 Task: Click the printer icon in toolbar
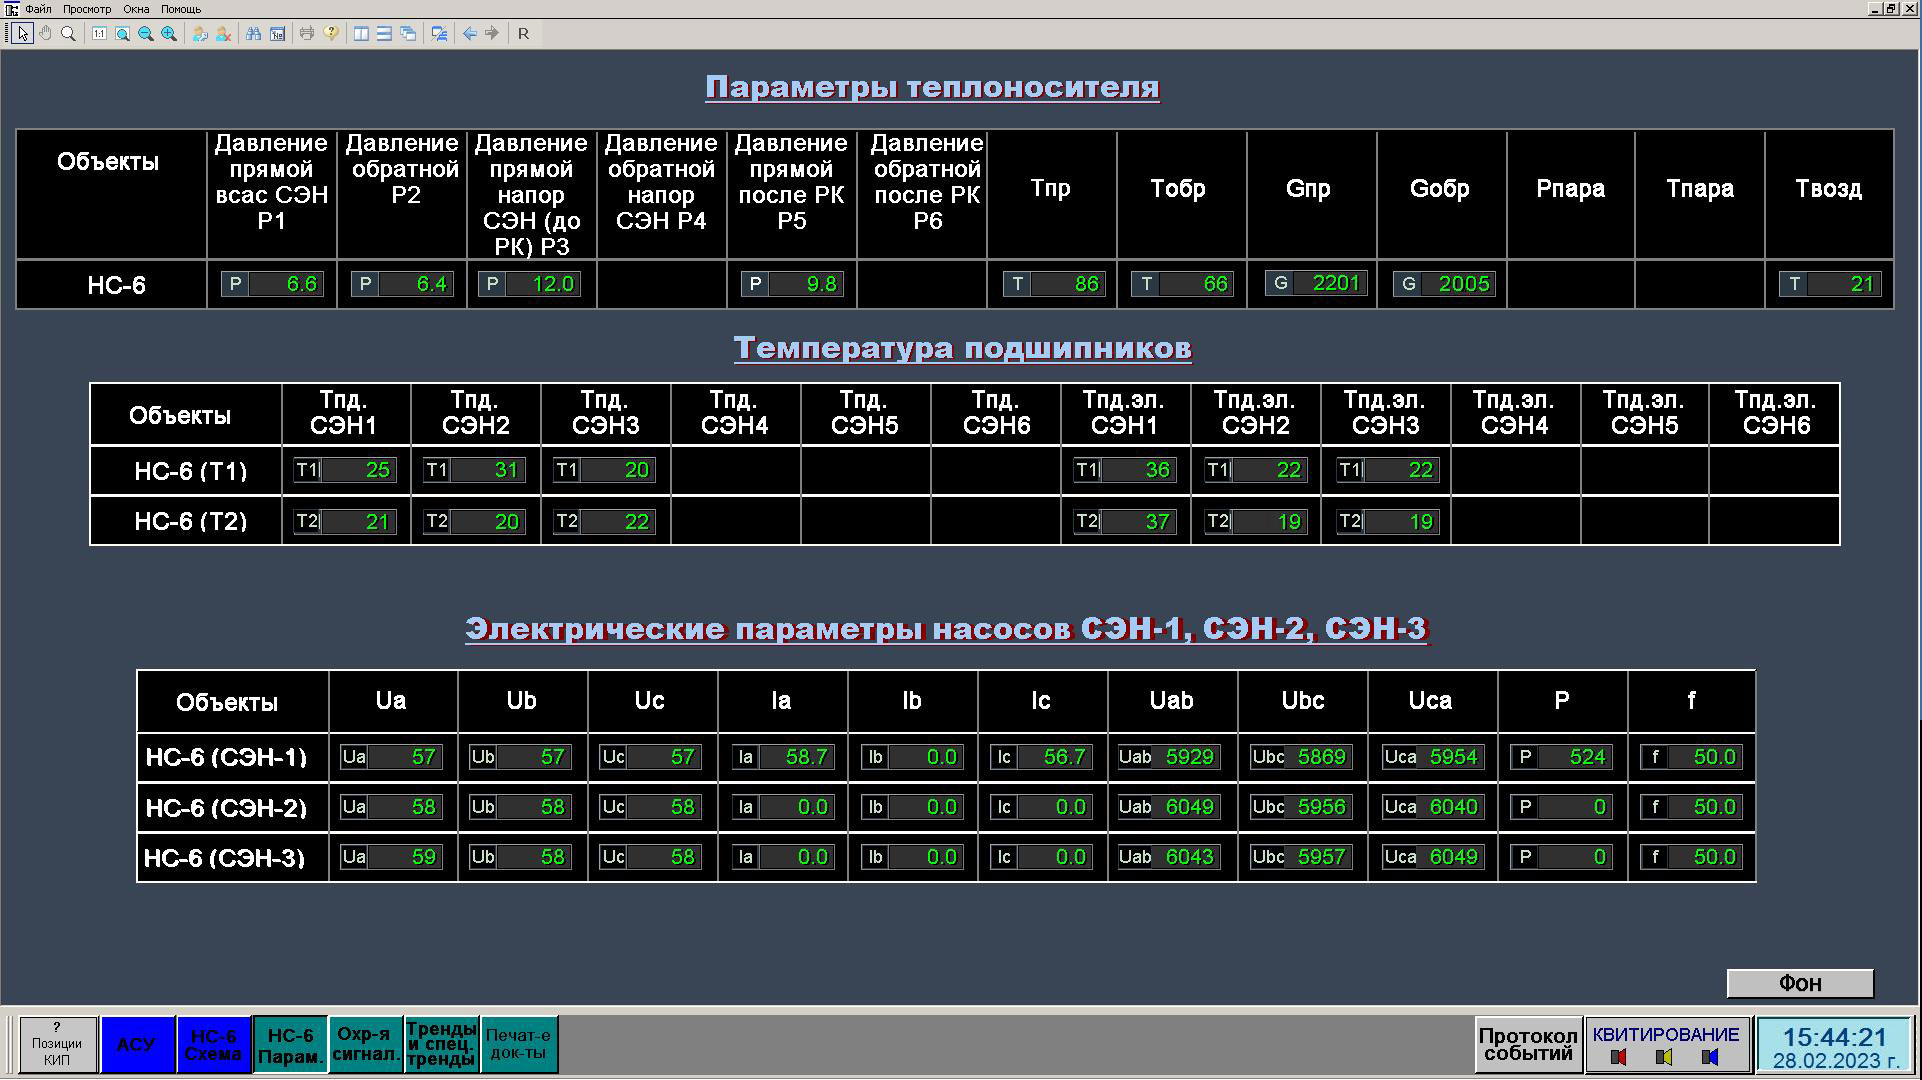(307, 34)
